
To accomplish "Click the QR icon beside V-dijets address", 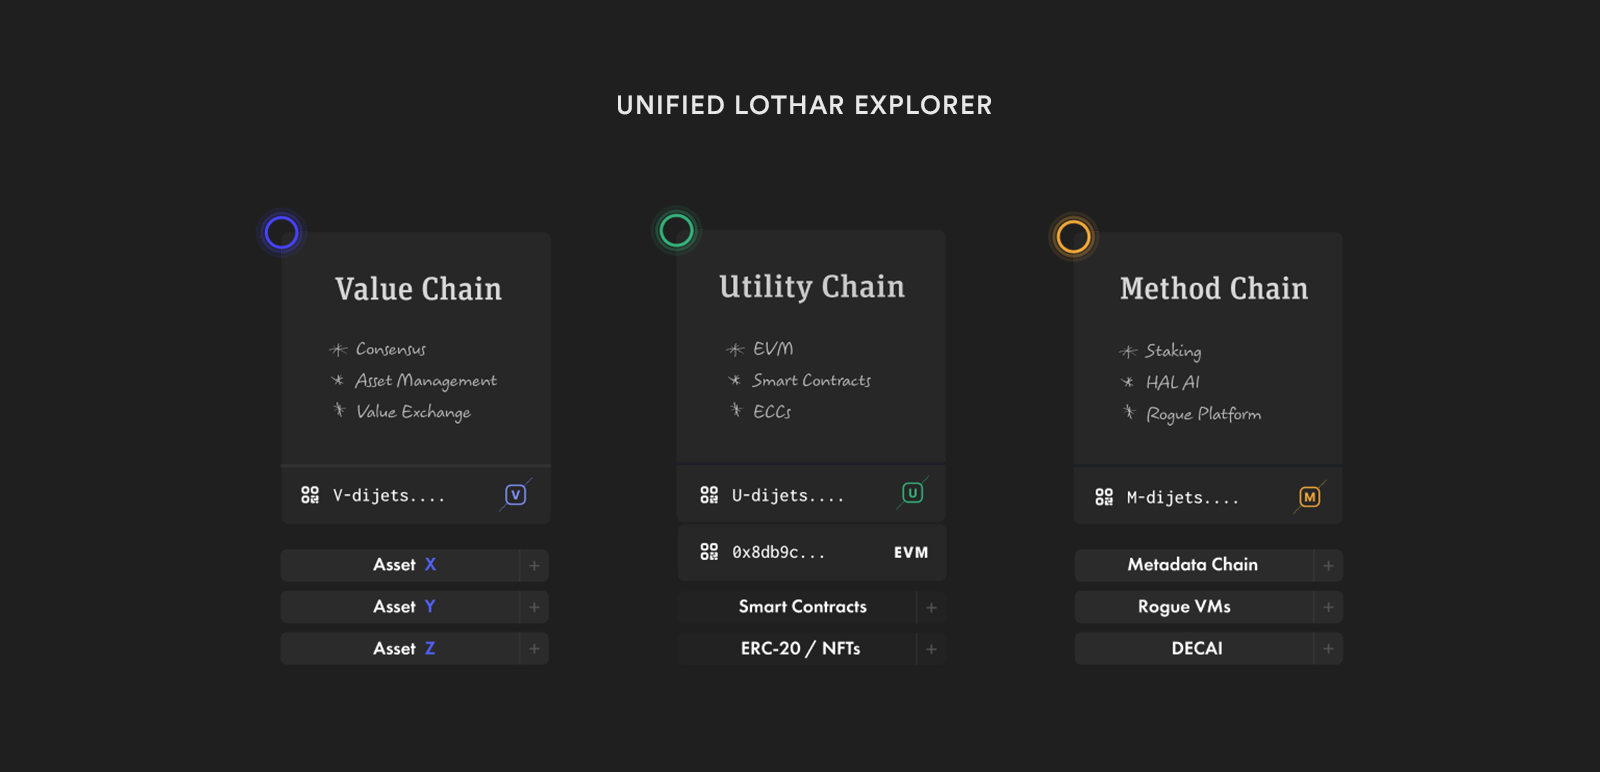I will (310, 495).
